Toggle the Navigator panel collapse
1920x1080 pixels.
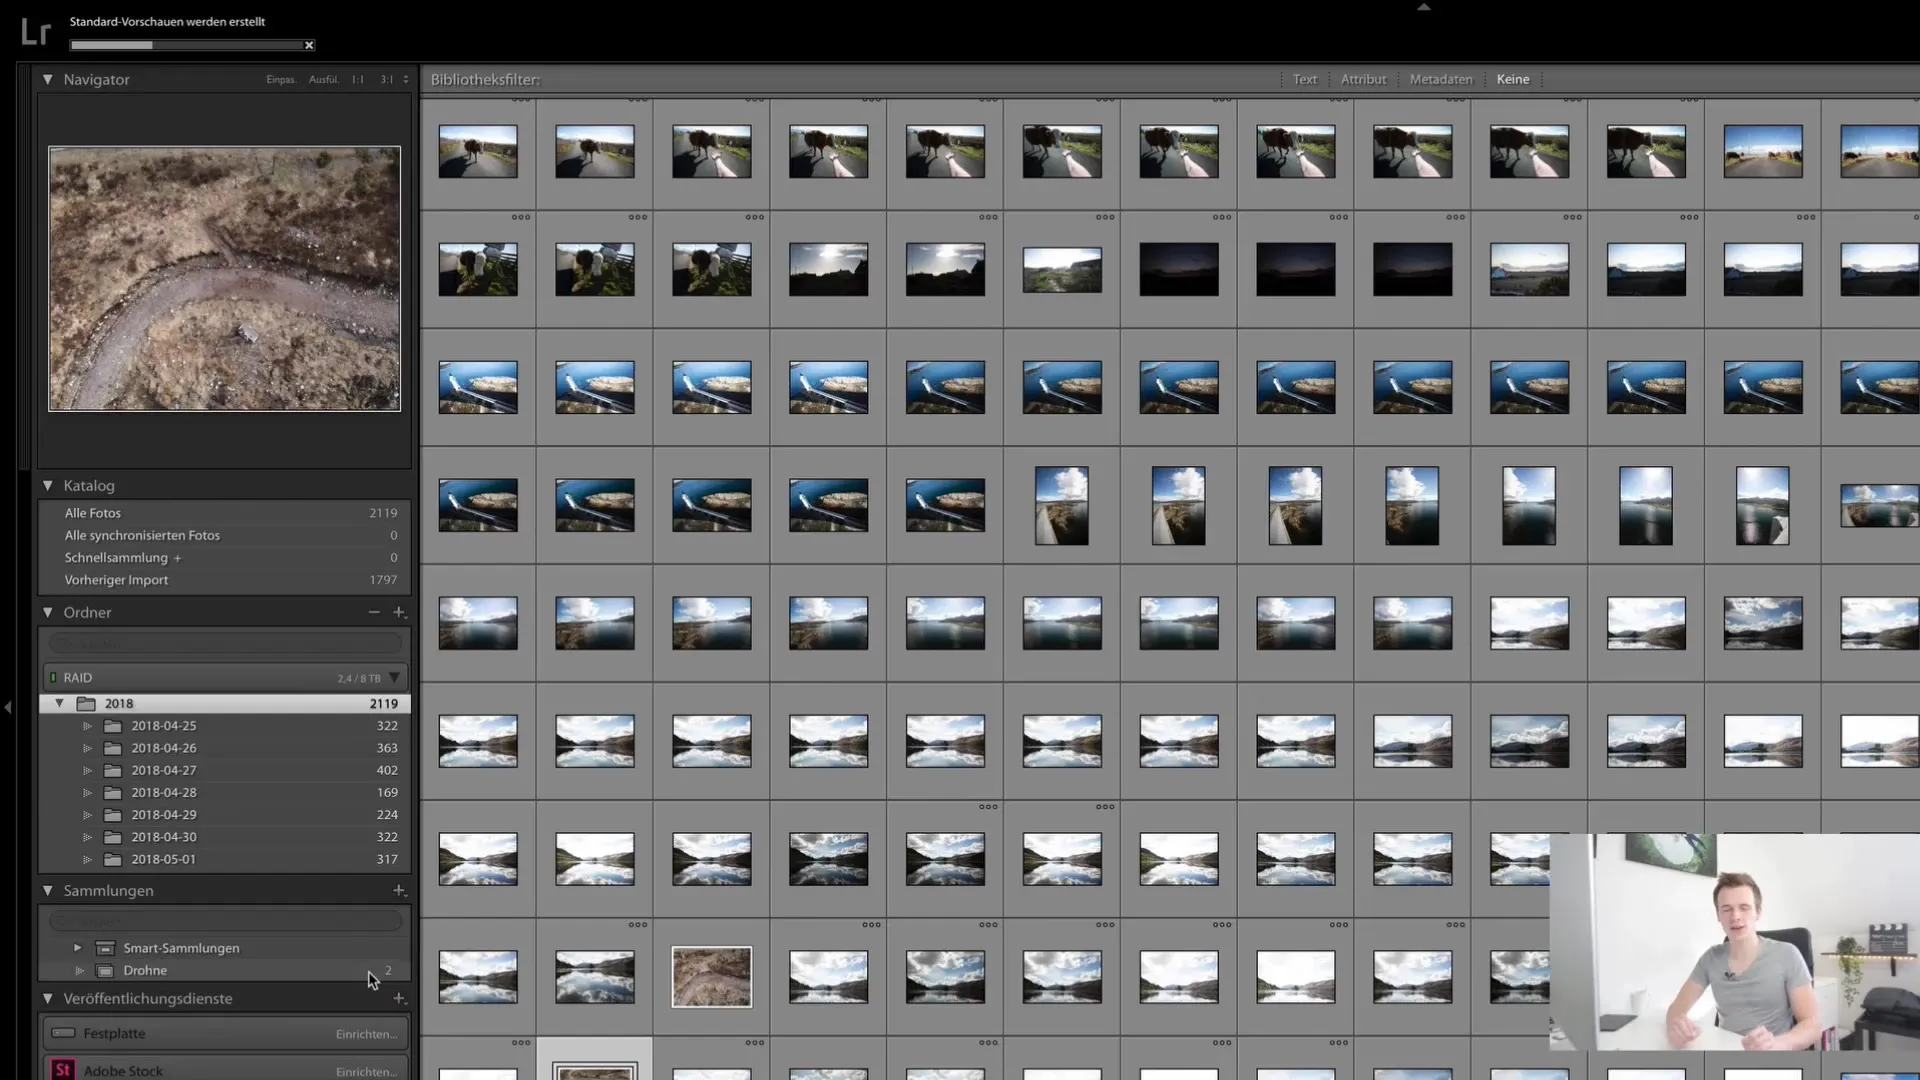(46, 79)
